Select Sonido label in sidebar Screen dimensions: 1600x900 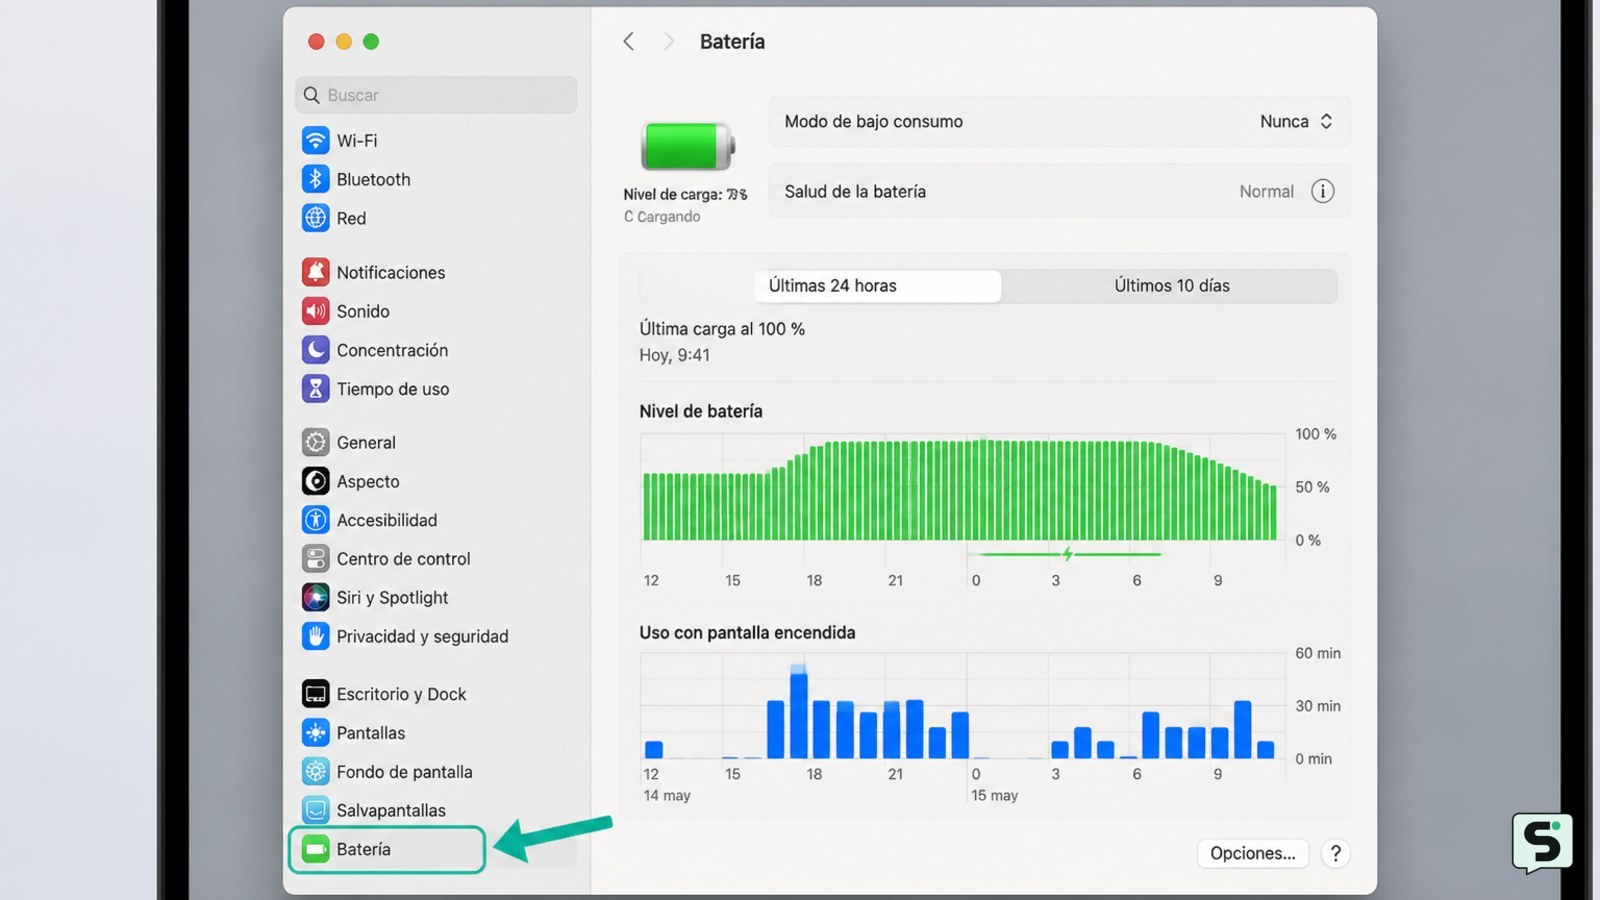point(363,311)
